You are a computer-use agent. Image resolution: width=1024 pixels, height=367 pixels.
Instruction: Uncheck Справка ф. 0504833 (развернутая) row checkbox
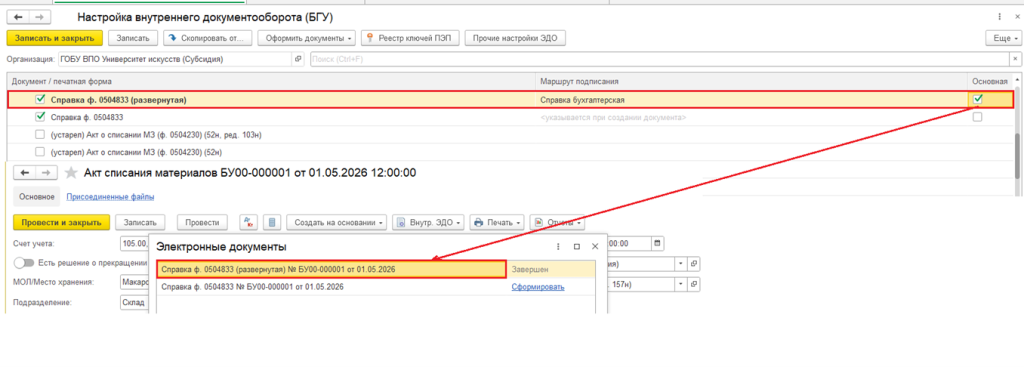click(40, 100)
